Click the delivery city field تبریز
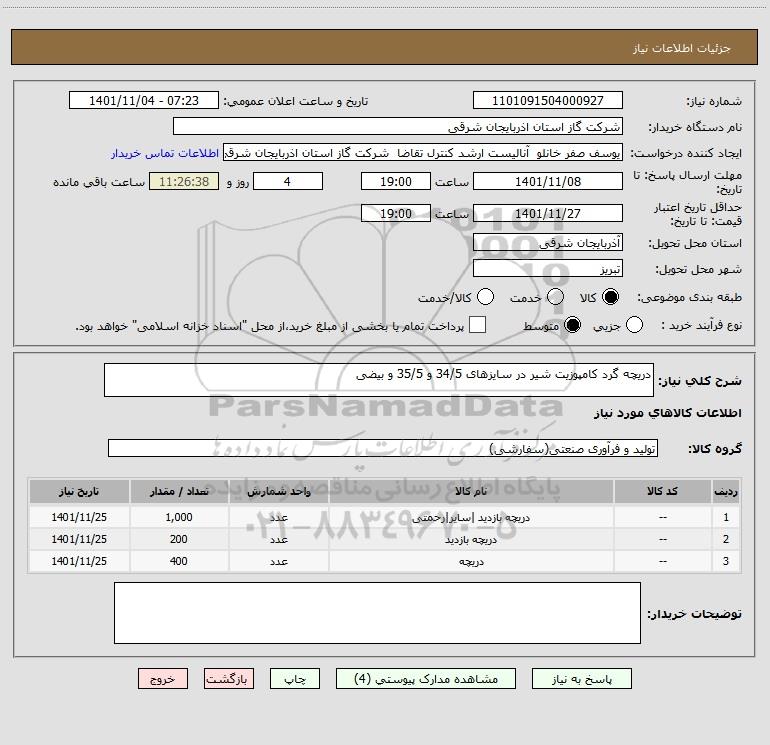The height and width of the screenshot is (745, 770). tap(548, 269)
